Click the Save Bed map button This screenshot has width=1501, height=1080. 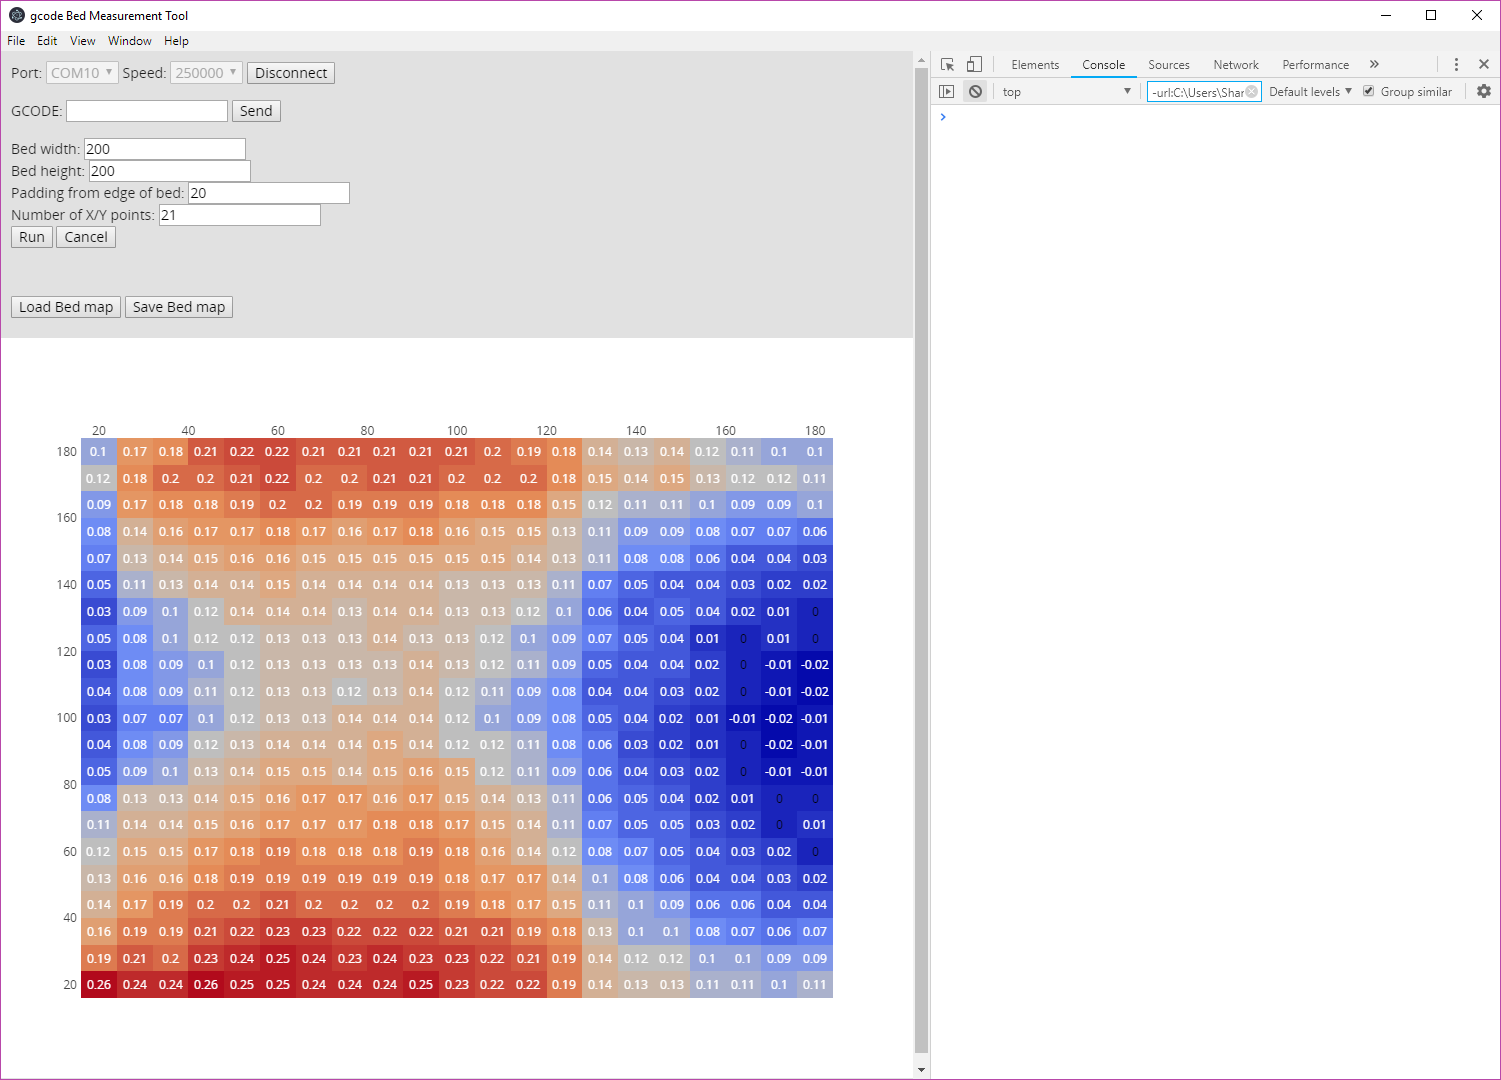(x=179, y=307)
